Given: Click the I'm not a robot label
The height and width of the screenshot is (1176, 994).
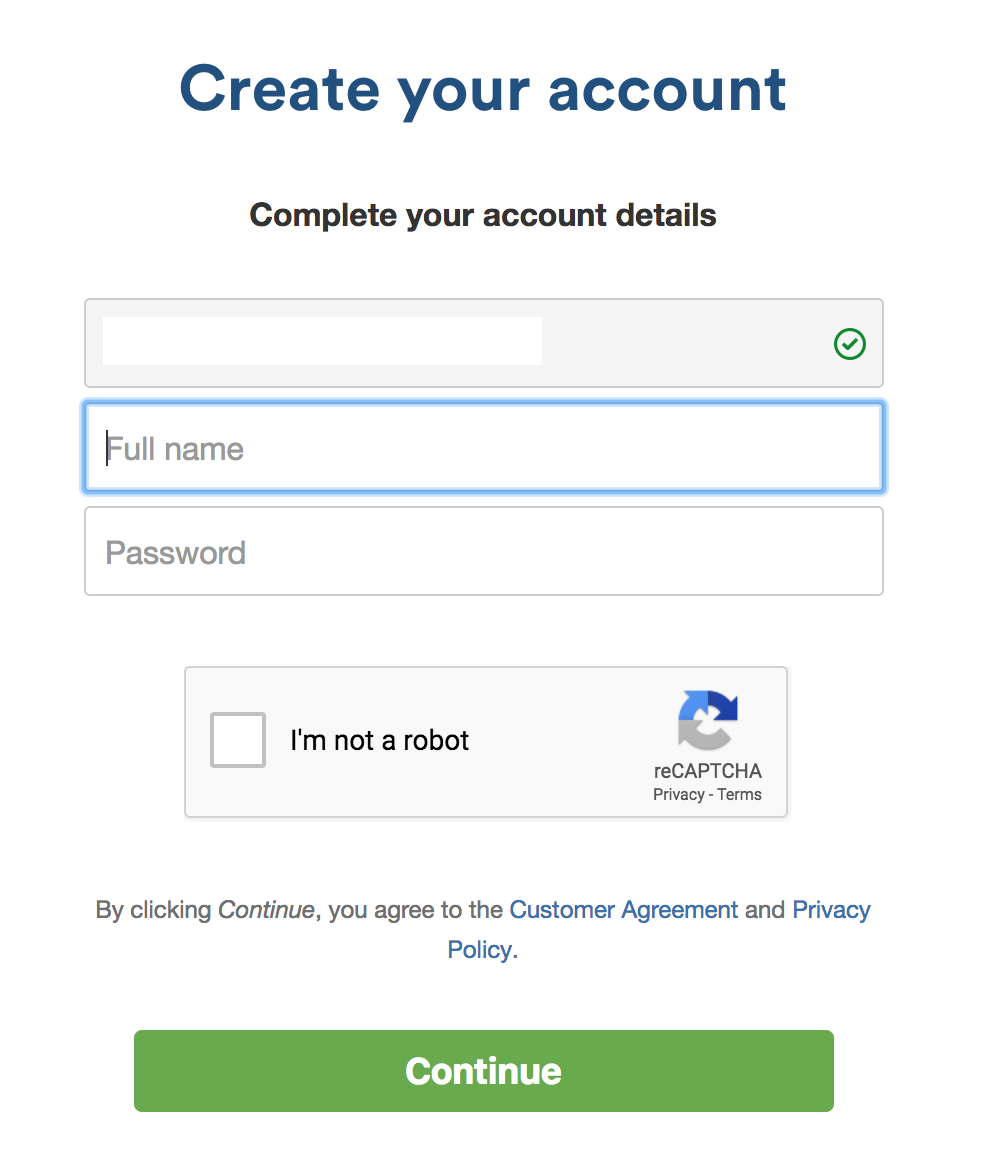Looking at the screenshot, I should (x=380, y=740).
